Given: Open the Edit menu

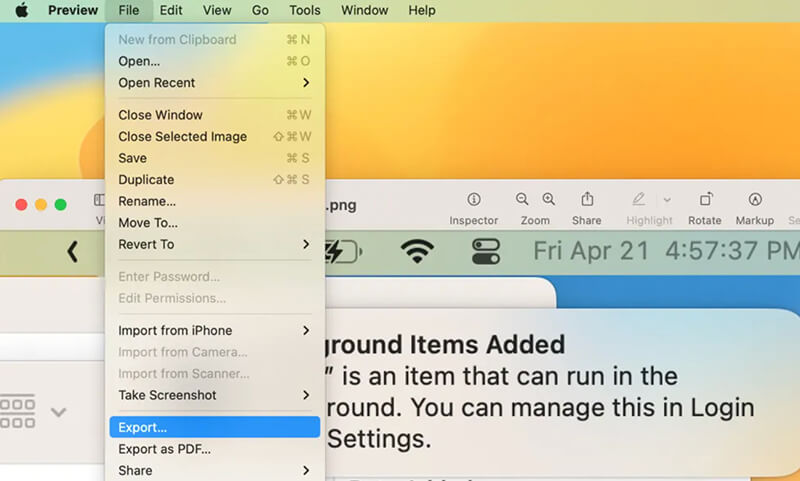Looking at the screenshot, I should [171, 10].
